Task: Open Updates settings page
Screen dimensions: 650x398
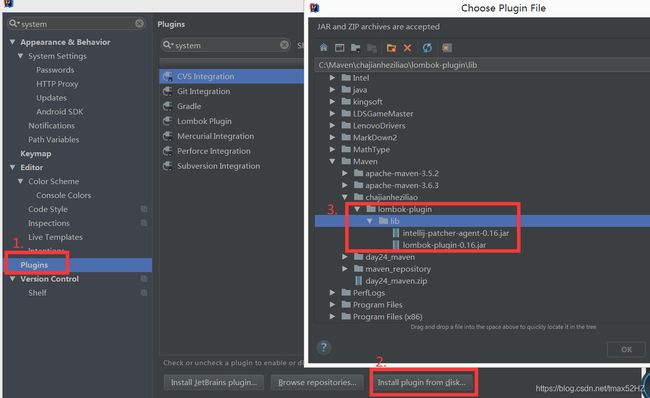Action: tap(51, 98)
